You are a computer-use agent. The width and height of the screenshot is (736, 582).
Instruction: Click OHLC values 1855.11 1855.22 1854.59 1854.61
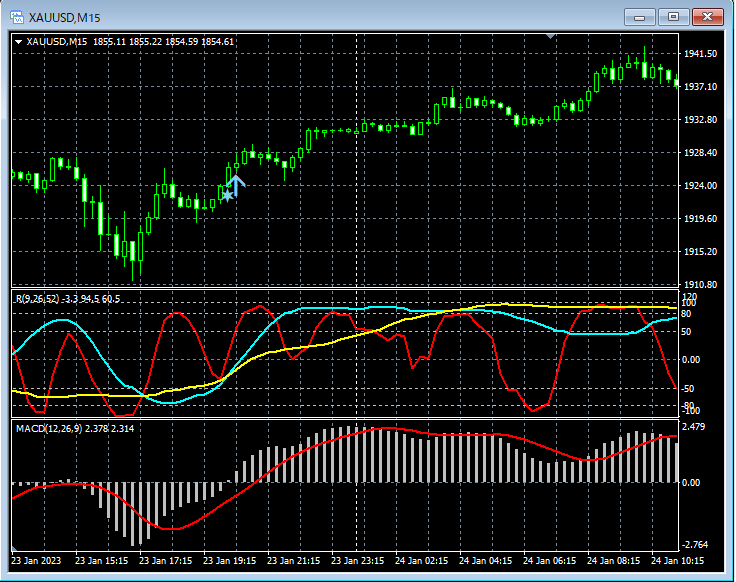pos(163,42)
